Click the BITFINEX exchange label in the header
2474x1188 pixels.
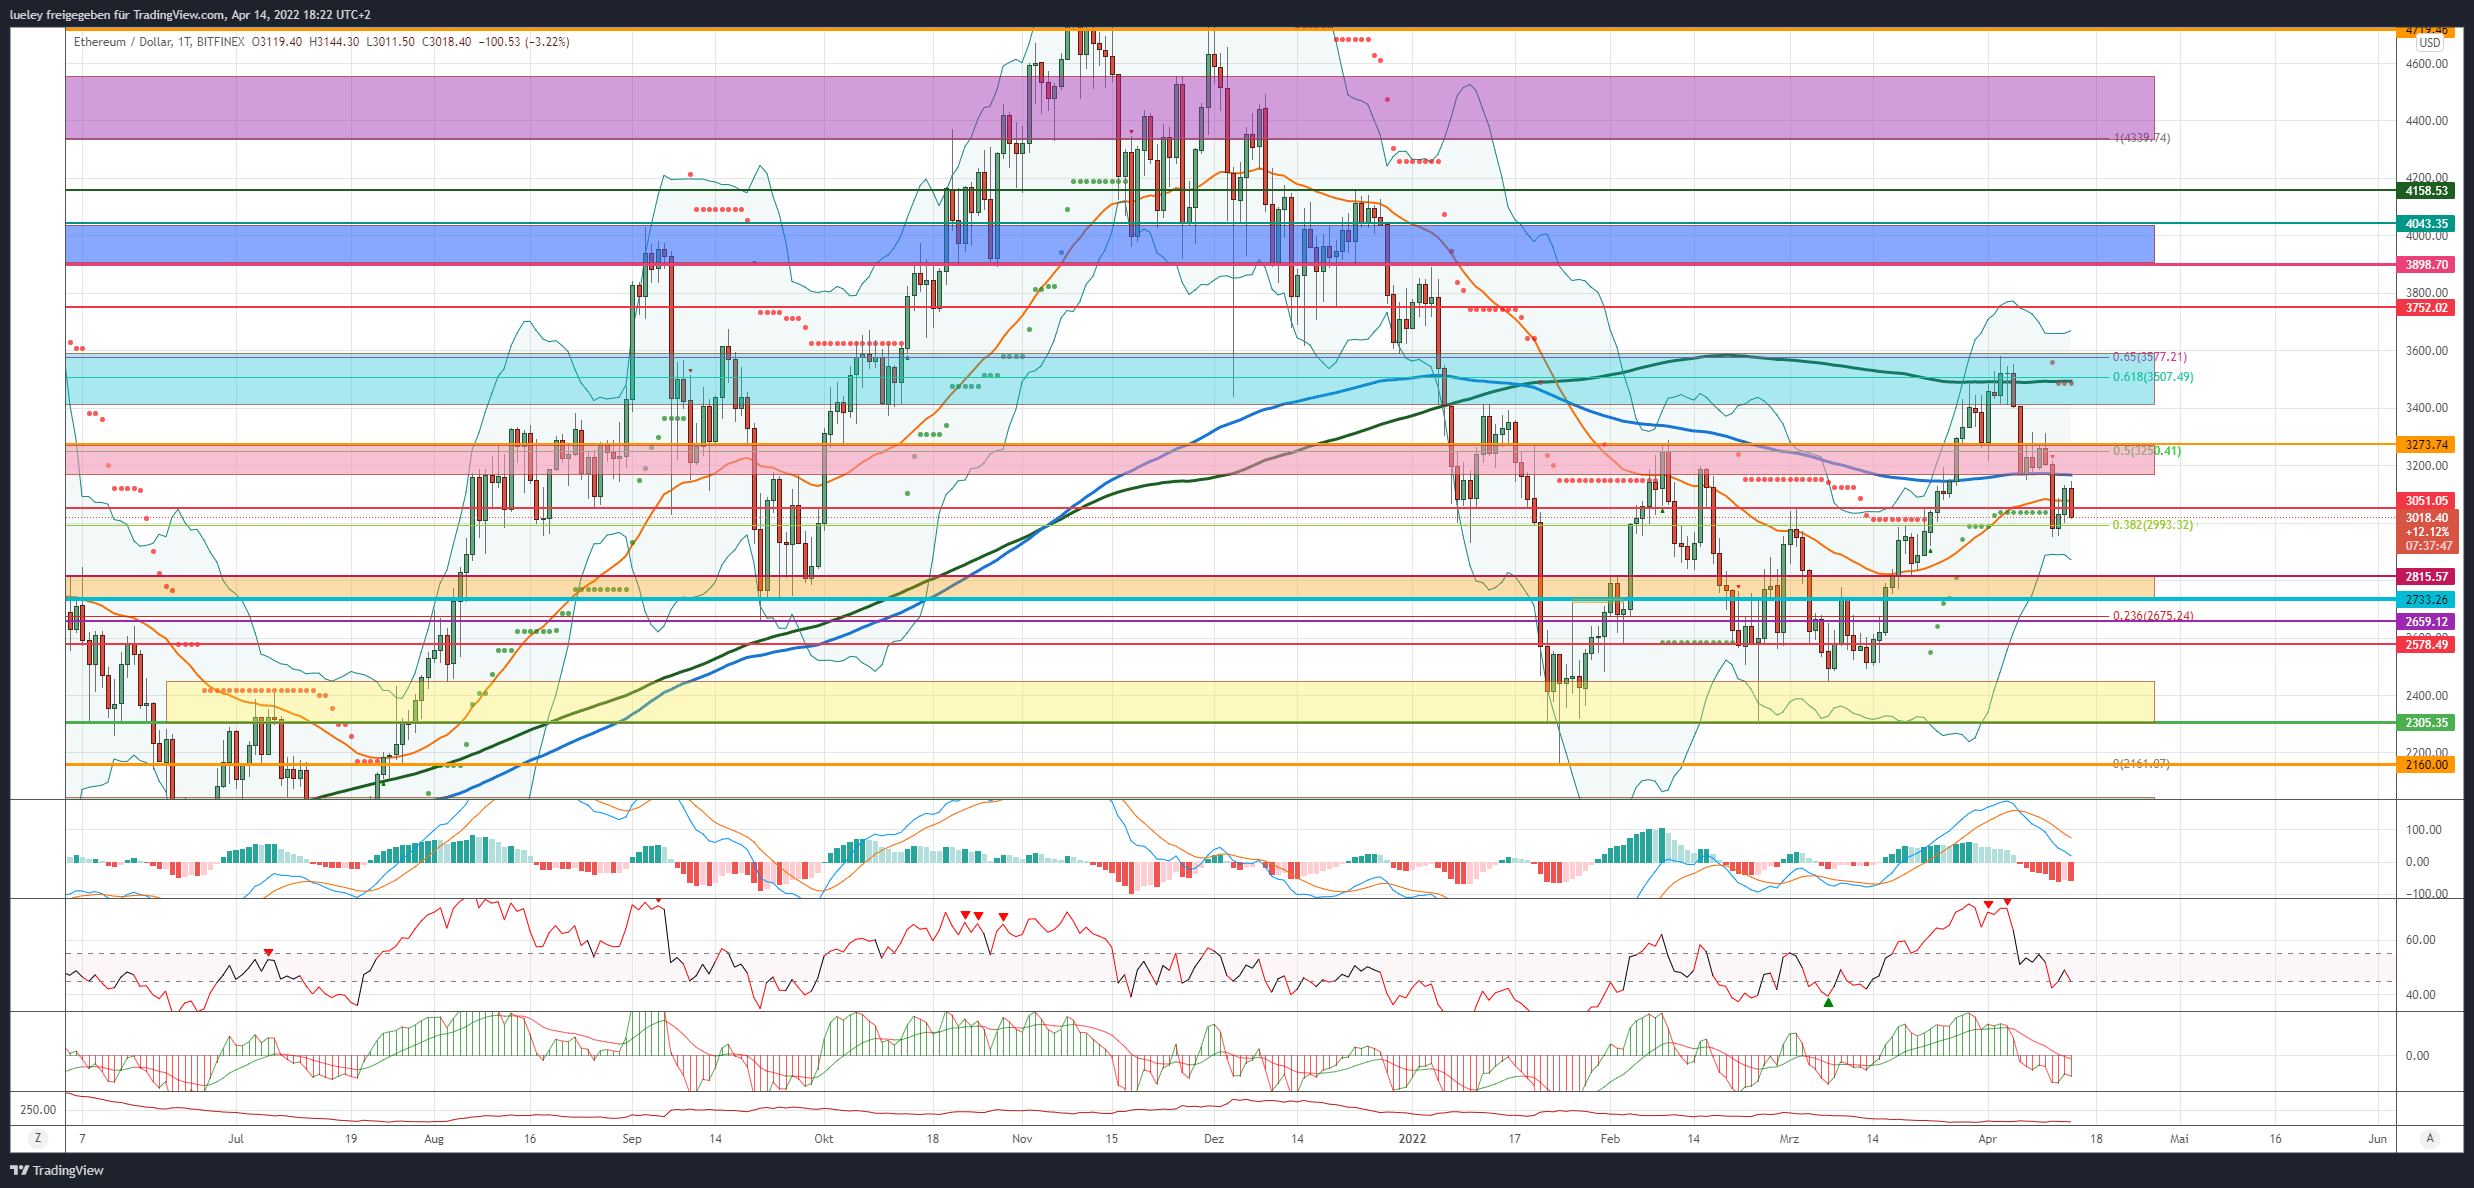[x=220, y=42]
